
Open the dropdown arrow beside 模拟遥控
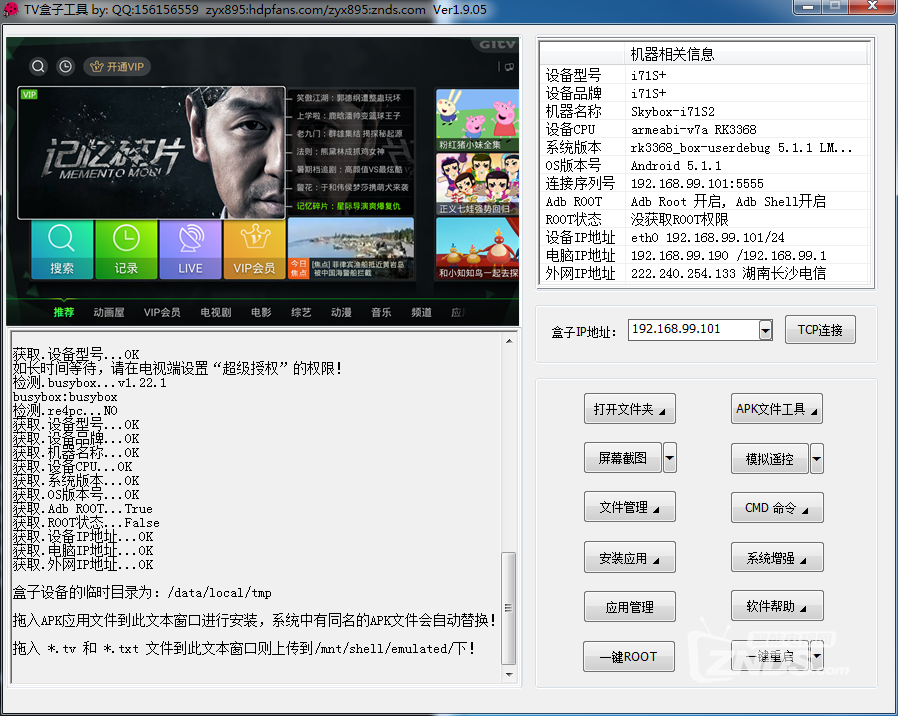coord(817,459)
